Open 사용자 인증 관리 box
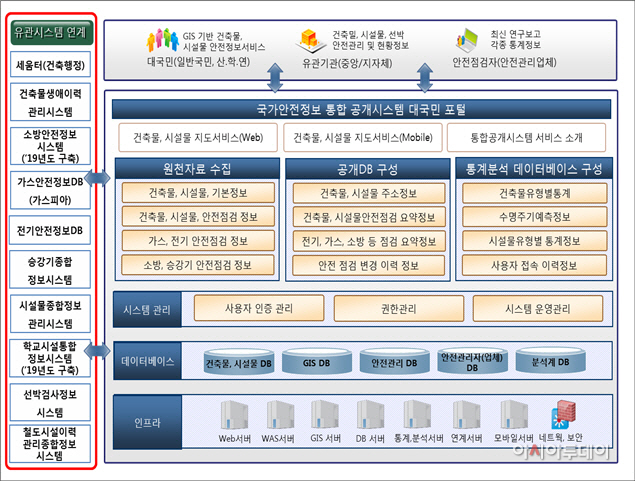The height and width of the screenshot is (481, 635). click(x=259, y=309)
